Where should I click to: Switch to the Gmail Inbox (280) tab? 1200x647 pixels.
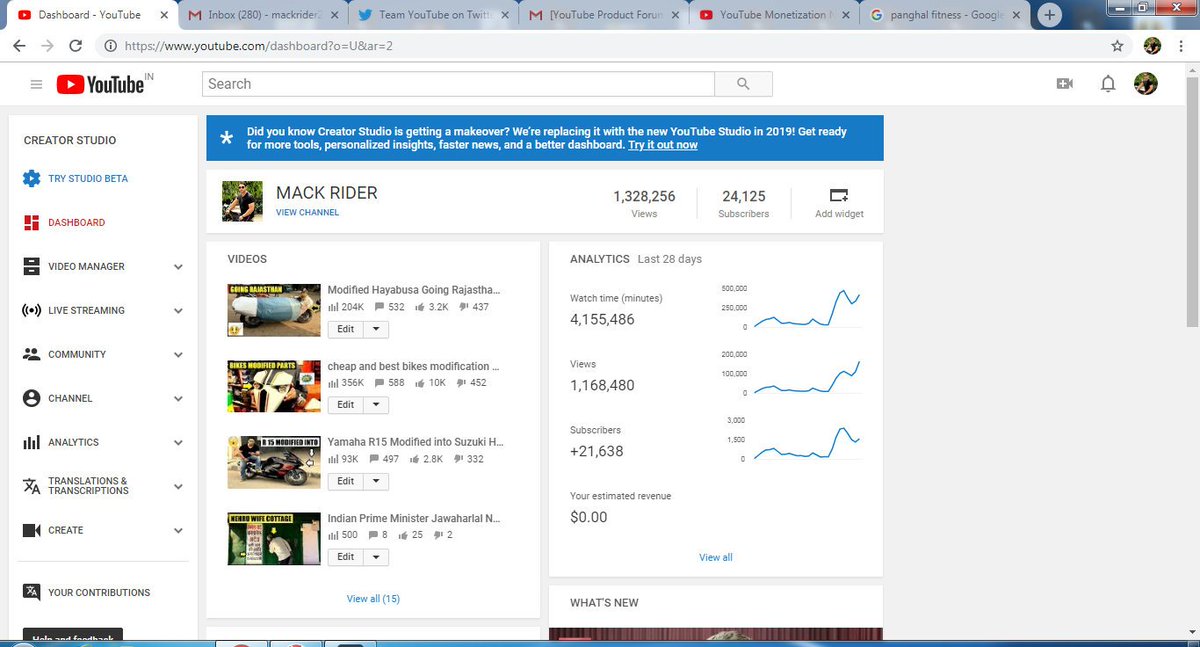[x=264, y=15]
